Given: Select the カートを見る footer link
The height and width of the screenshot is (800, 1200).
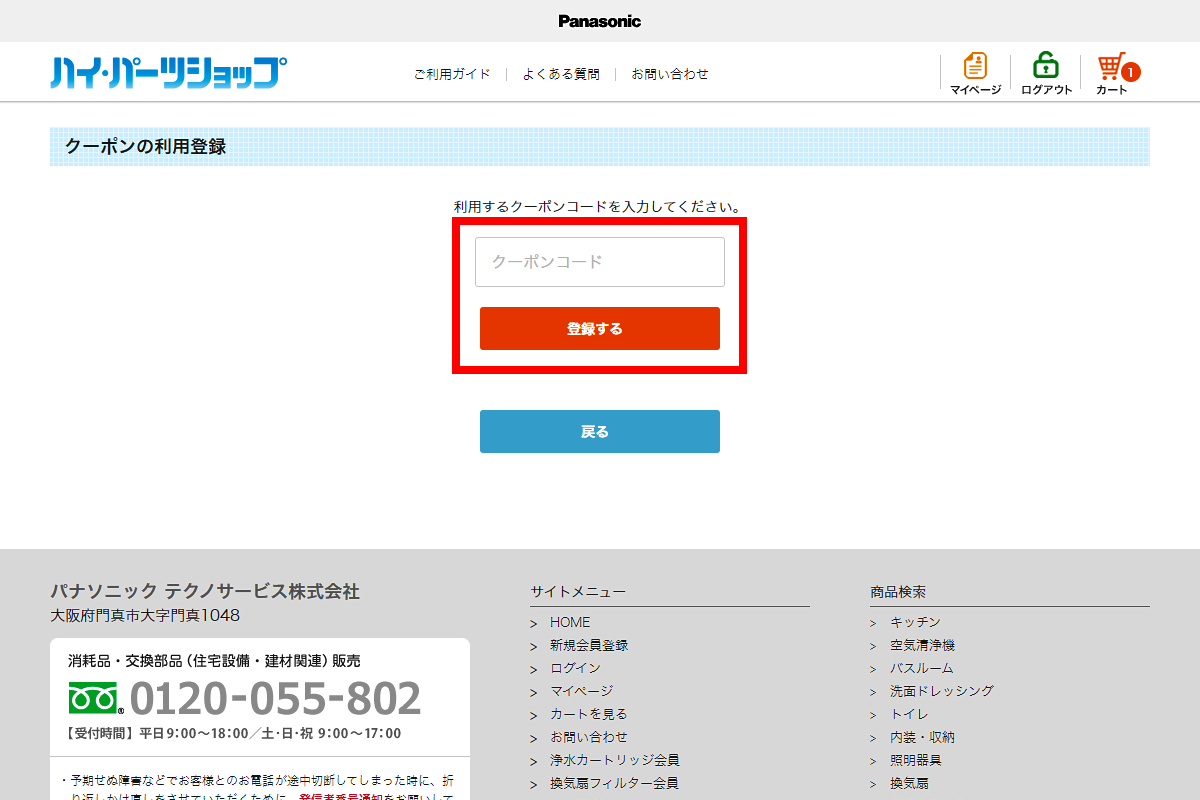Looking at the screenshot, I should (x=588, y=714).
